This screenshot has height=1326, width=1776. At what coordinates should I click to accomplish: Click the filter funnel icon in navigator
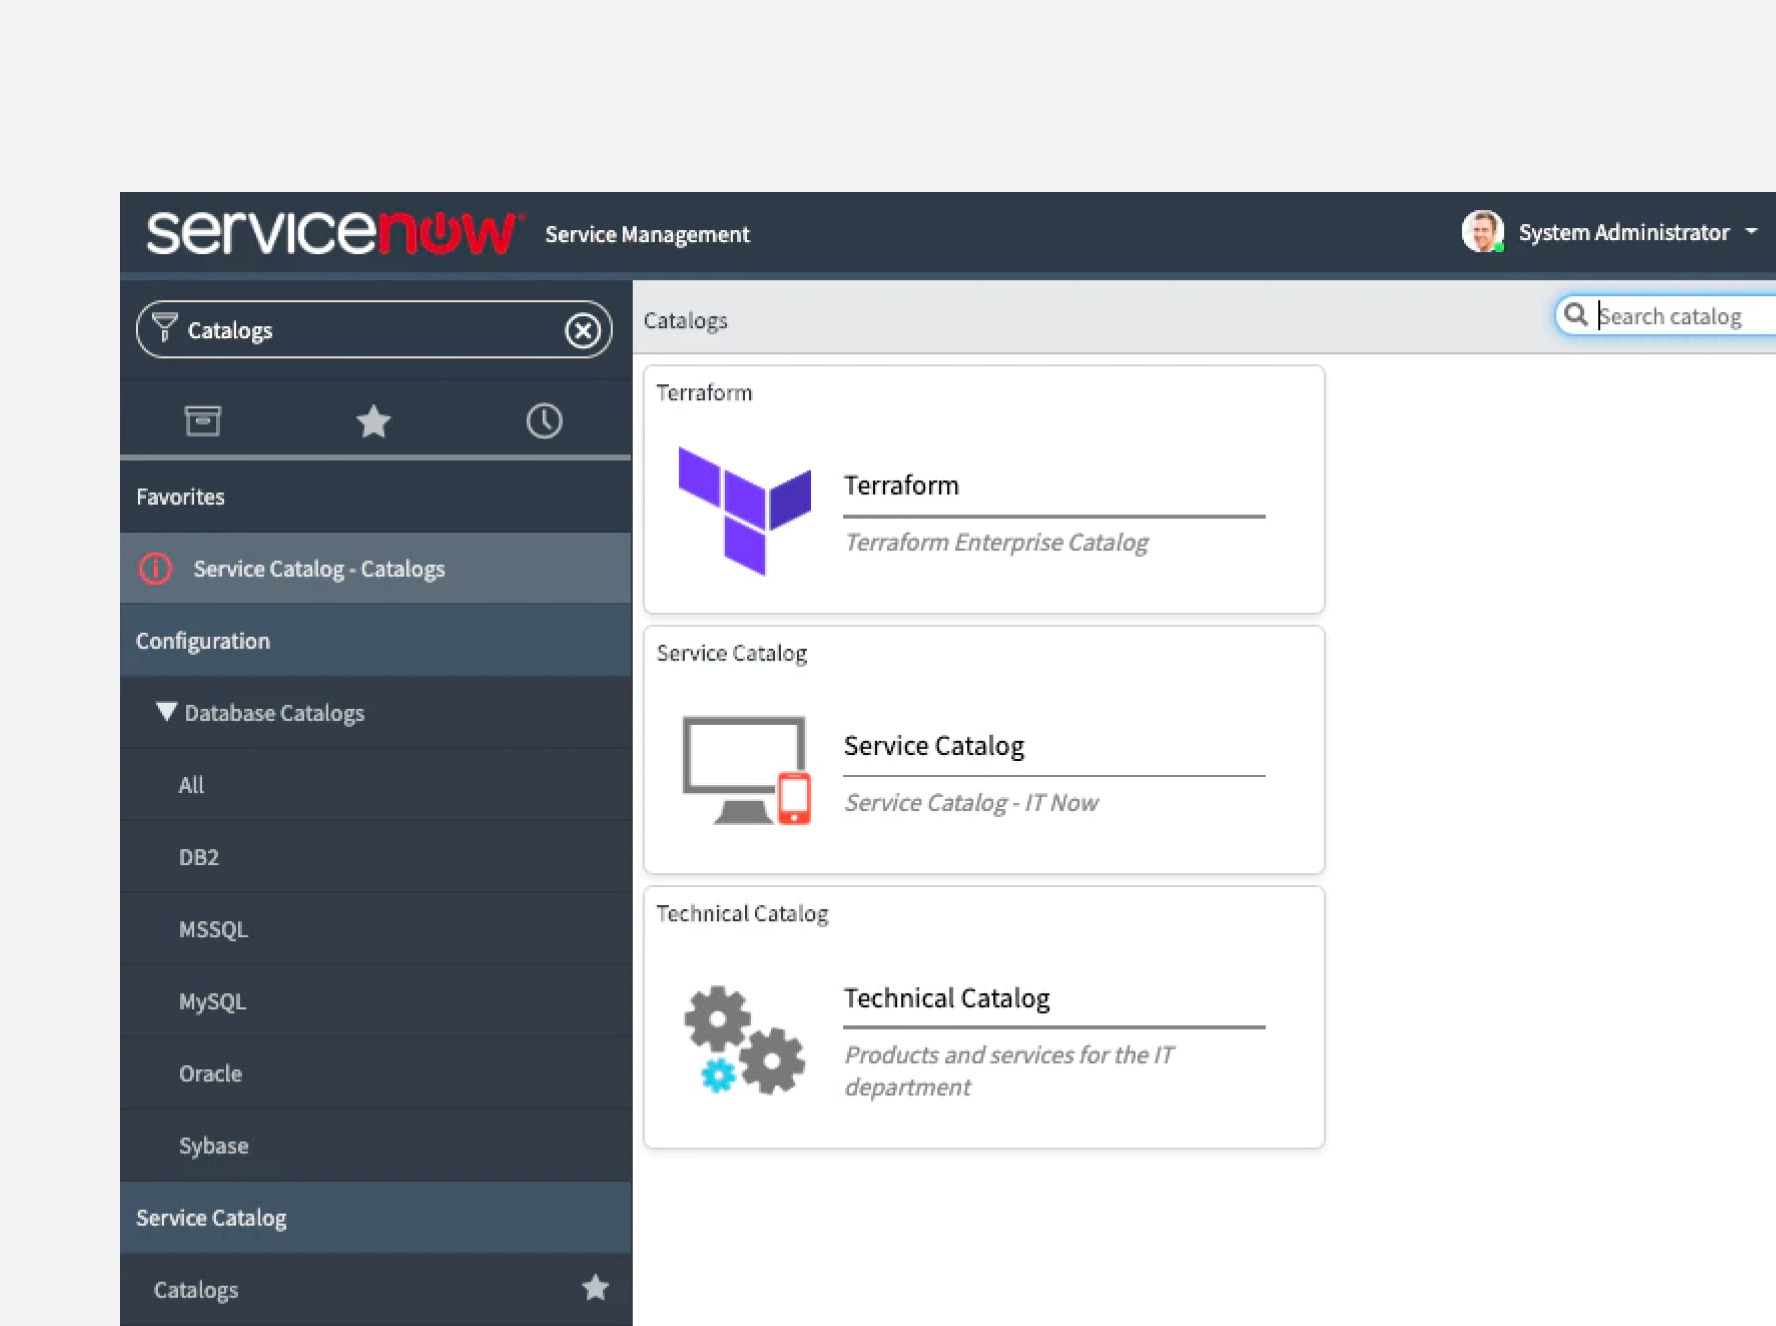point(164,328)
